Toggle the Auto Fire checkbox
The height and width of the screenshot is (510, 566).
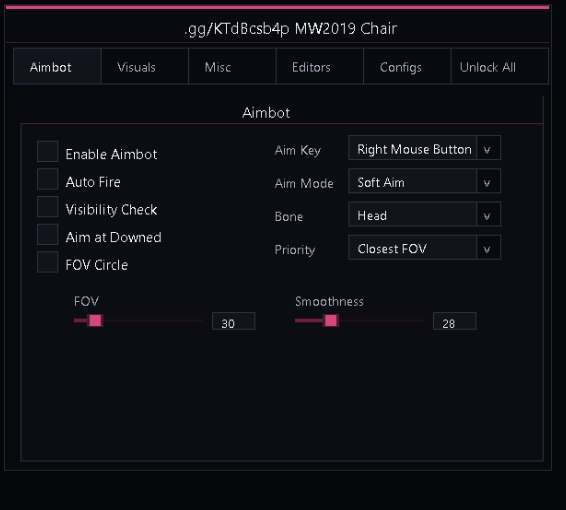pyautogui.click(x=48, y=179)
